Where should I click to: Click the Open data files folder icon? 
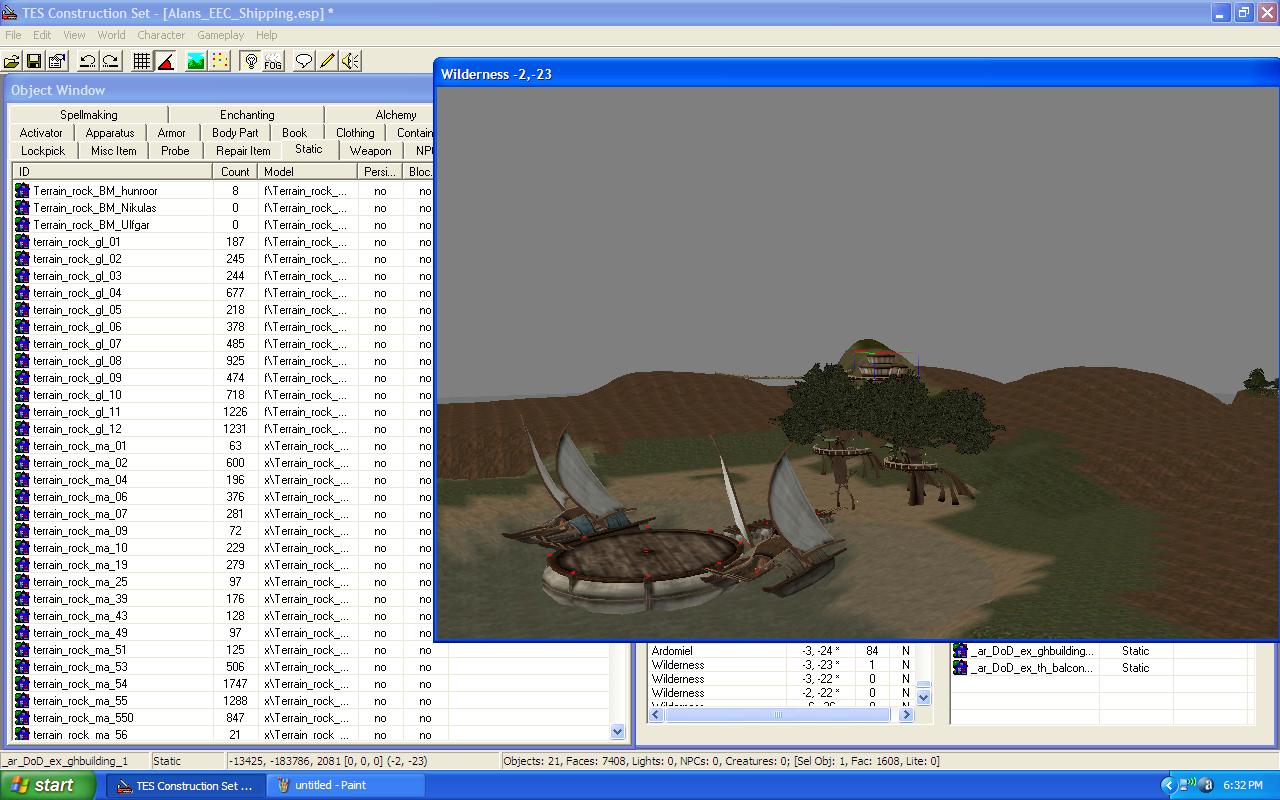12,61
